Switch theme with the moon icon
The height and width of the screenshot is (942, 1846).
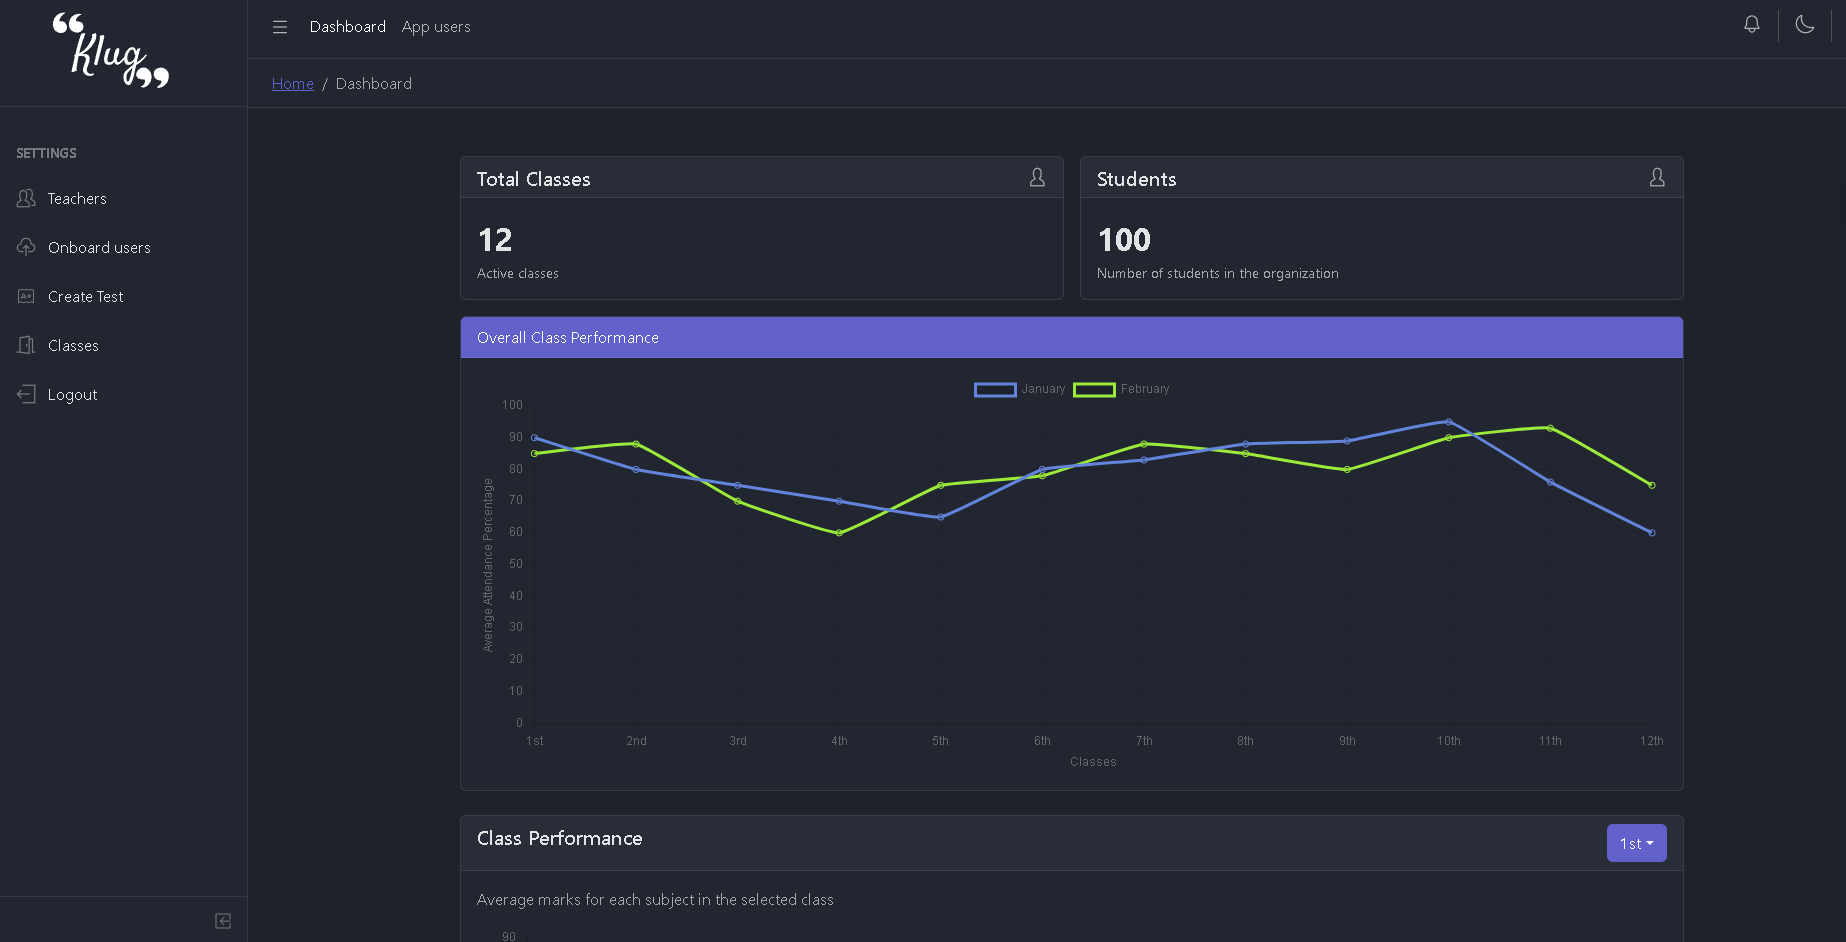(1805, 24)
